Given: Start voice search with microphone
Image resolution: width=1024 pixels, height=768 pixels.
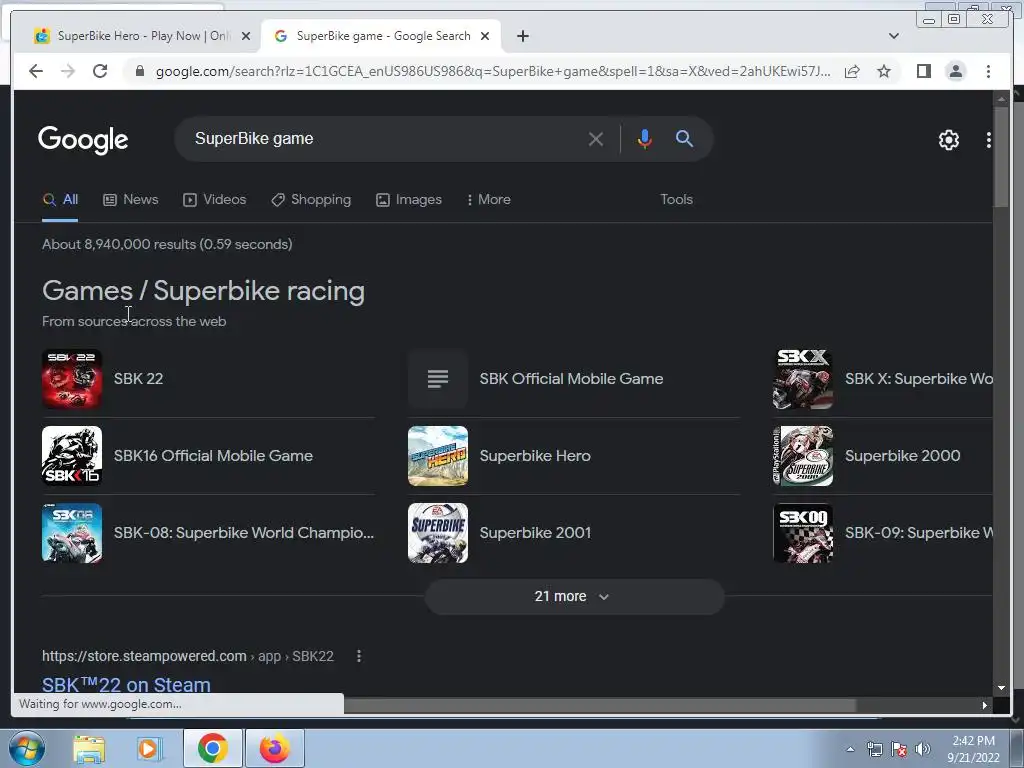Looking at the screenshot, I should pos(645,138).
